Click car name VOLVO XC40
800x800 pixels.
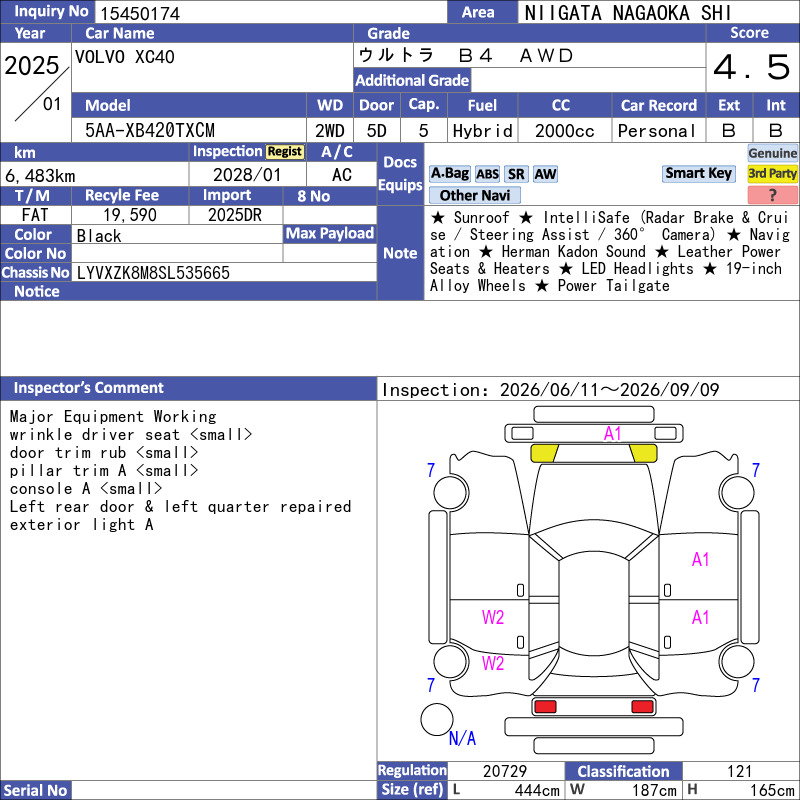coord(124,57)
